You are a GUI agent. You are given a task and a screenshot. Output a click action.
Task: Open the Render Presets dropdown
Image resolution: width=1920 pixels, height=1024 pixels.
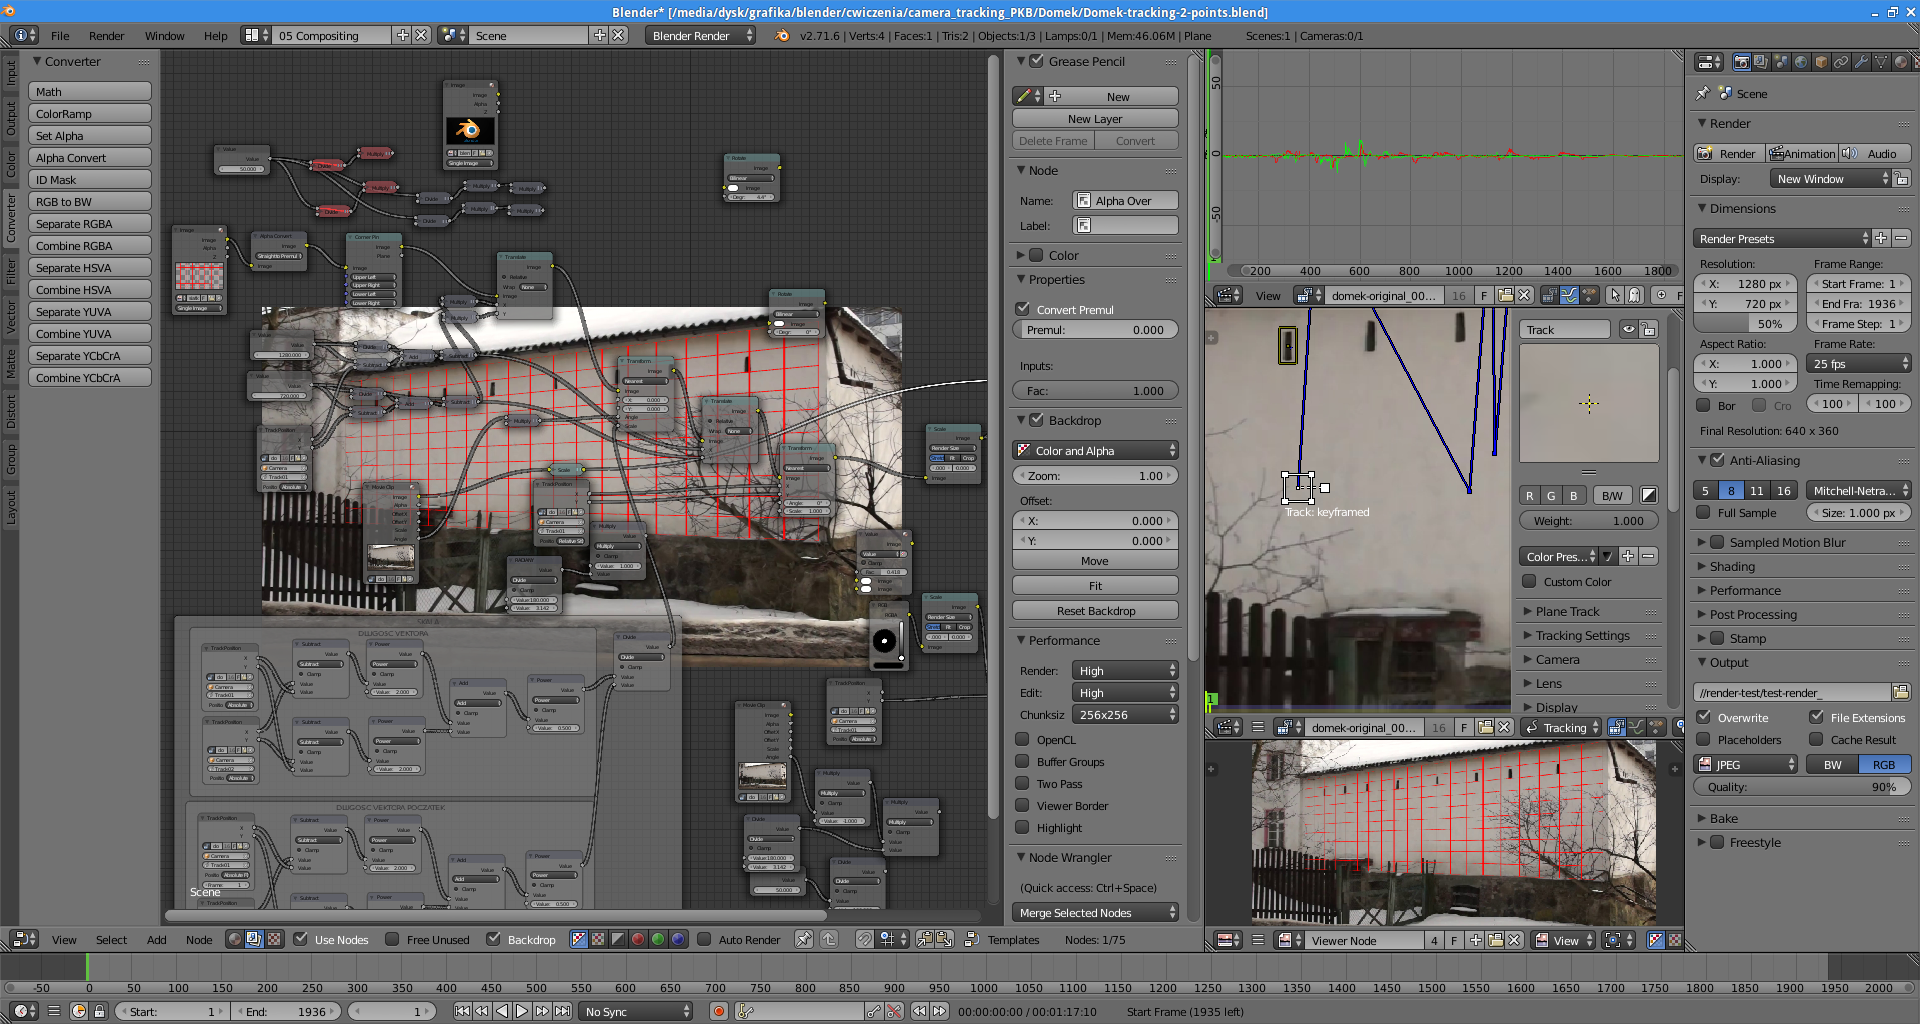1782,238
